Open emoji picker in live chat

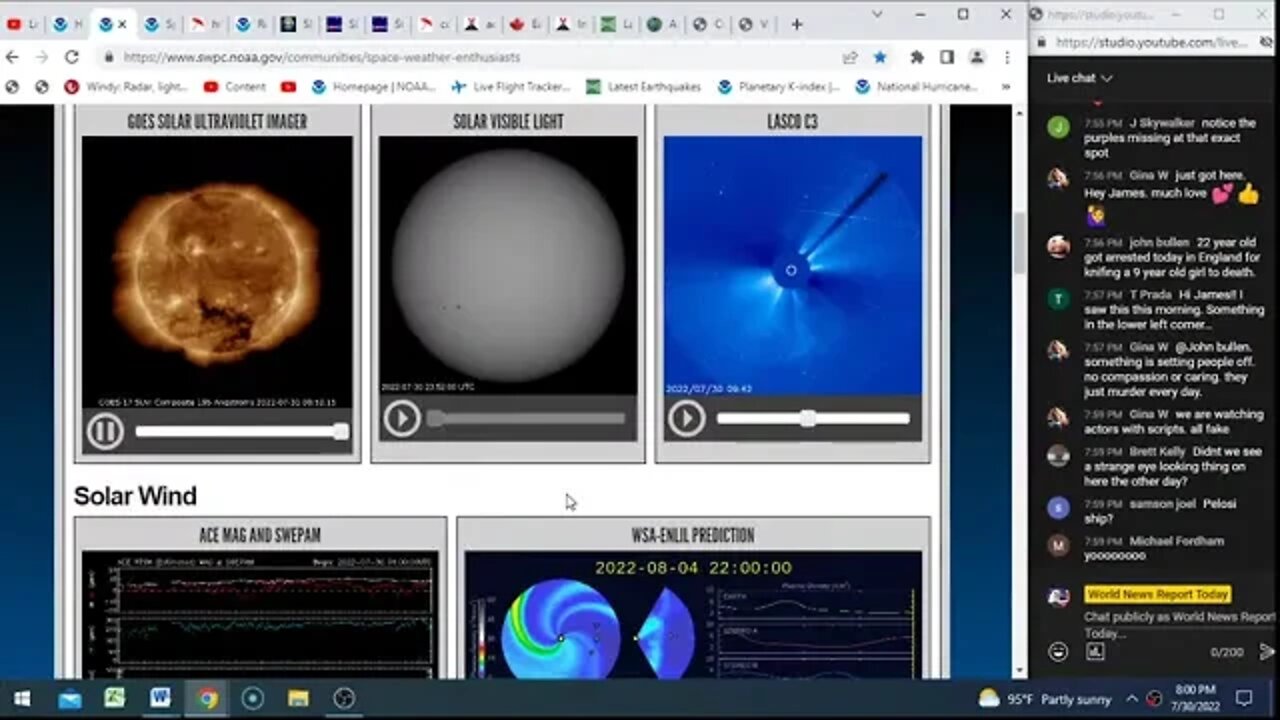click(1058, 651)
